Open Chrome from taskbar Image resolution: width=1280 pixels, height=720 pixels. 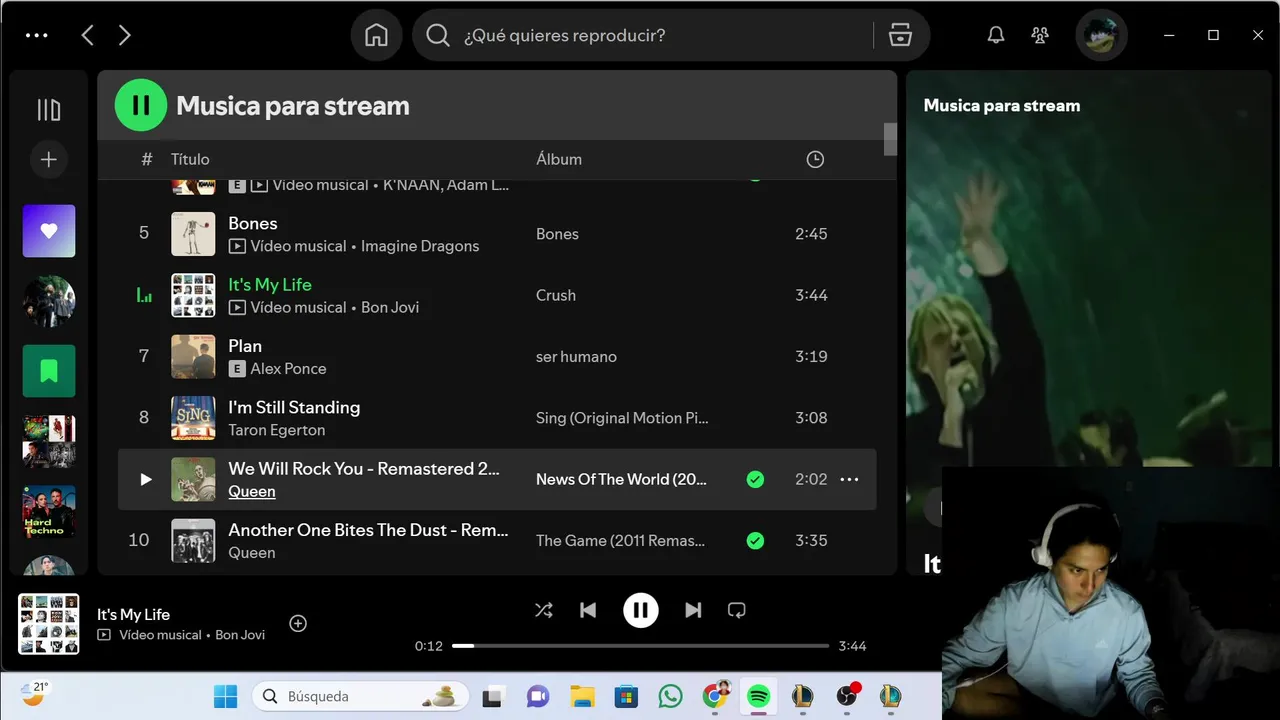[x=715, y=695]
